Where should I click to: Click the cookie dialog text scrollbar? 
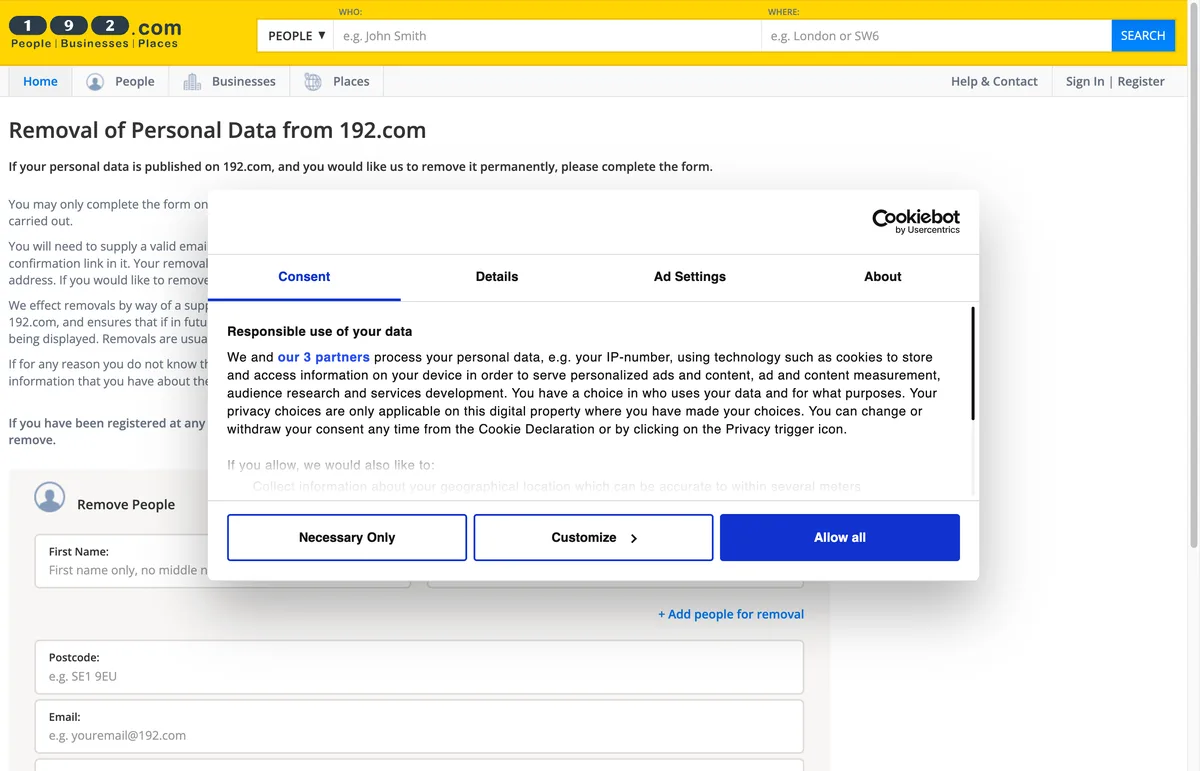pos(972,364)
